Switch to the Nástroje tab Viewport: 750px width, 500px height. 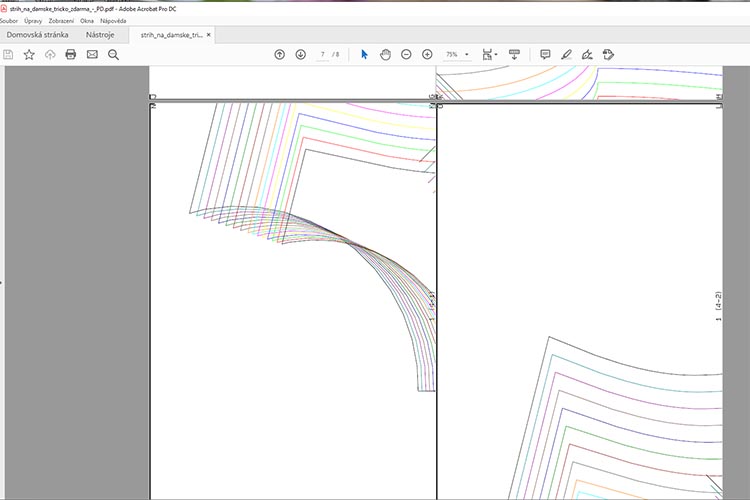(x=99, y=34)
